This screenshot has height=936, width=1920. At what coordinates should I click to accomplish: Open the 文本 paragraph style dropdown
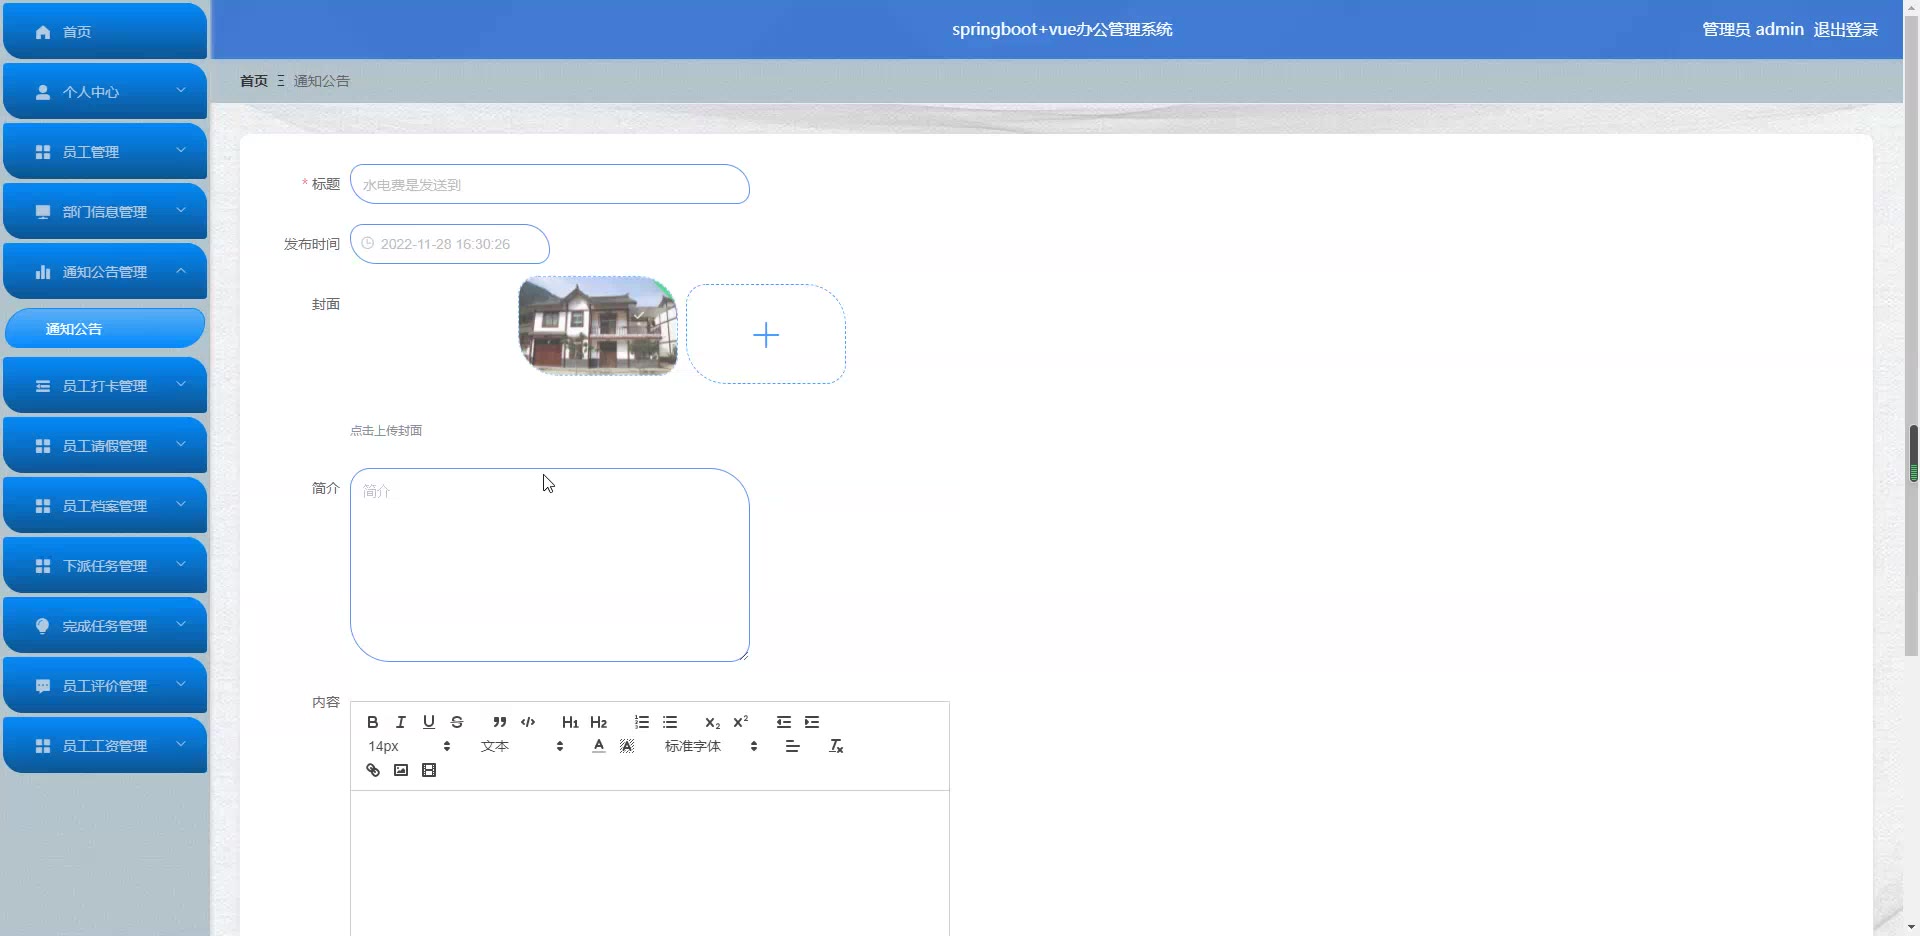tap(522, 746)
